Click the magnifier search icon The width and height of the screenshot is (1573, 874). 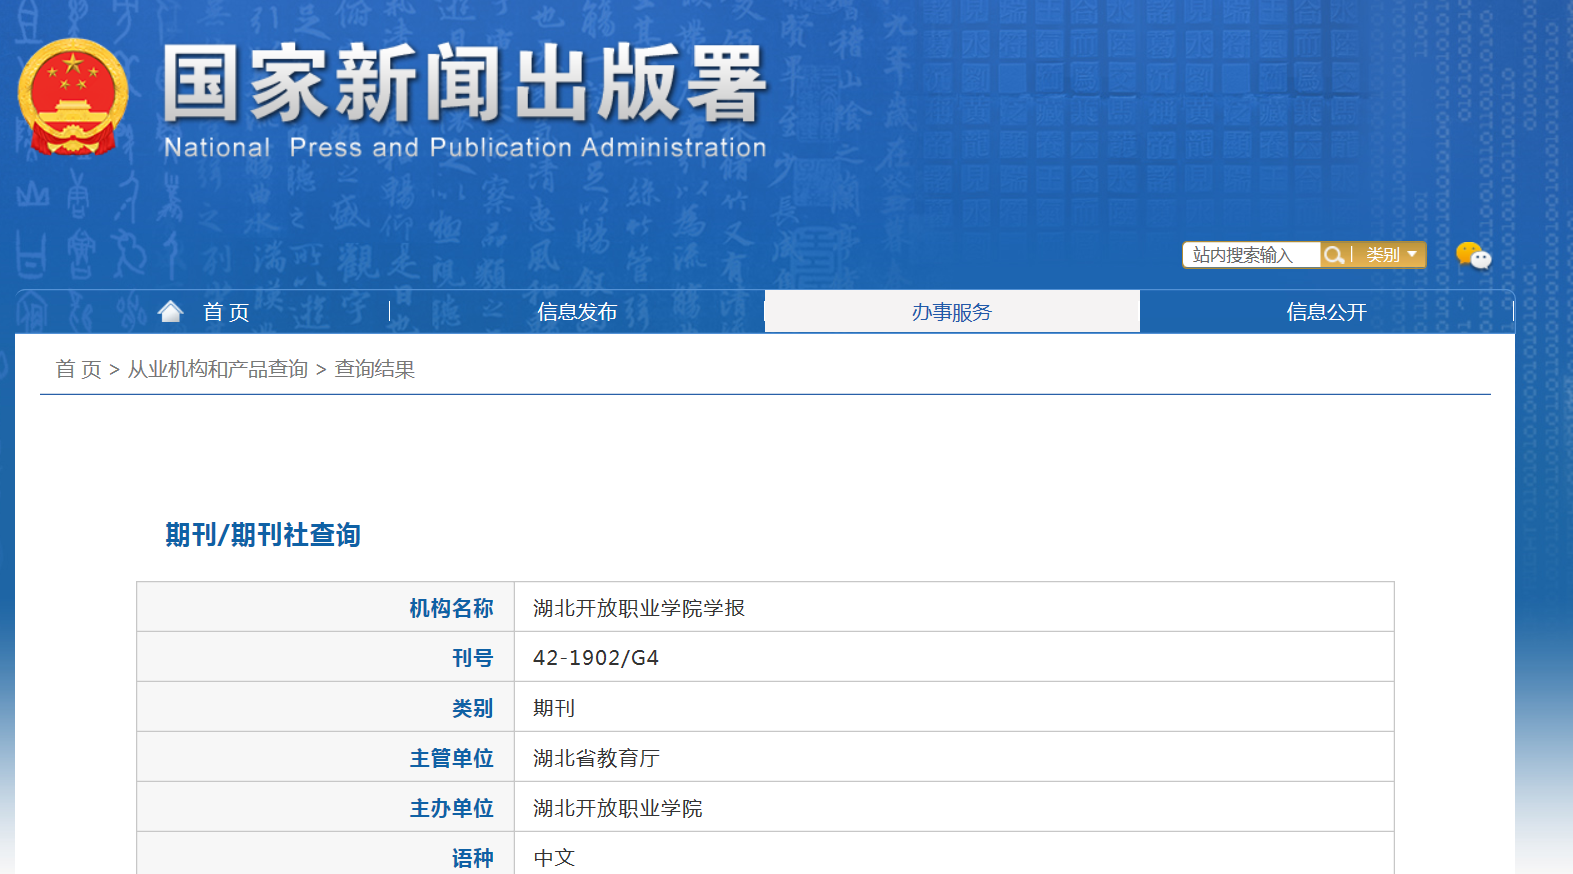point(1333,255)
